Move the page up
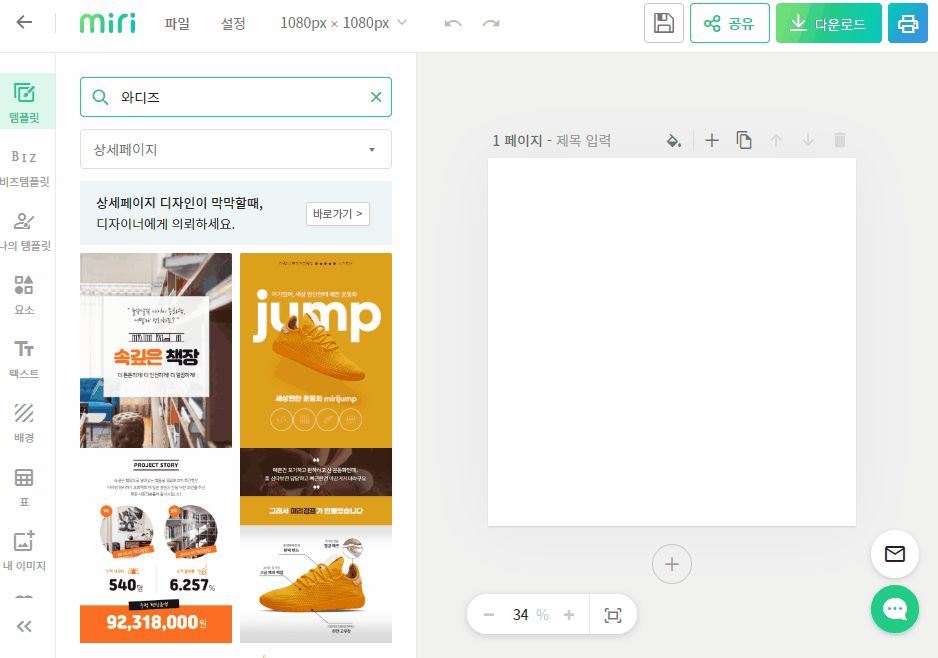This screenshot has width=938, height=658. 776,141
